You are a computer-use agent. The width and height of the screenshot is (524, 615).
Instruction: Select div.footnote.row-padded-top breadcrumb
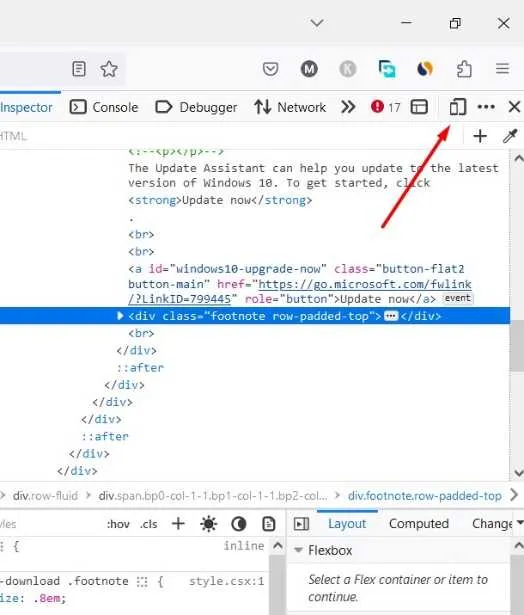(x=425, y=496)
